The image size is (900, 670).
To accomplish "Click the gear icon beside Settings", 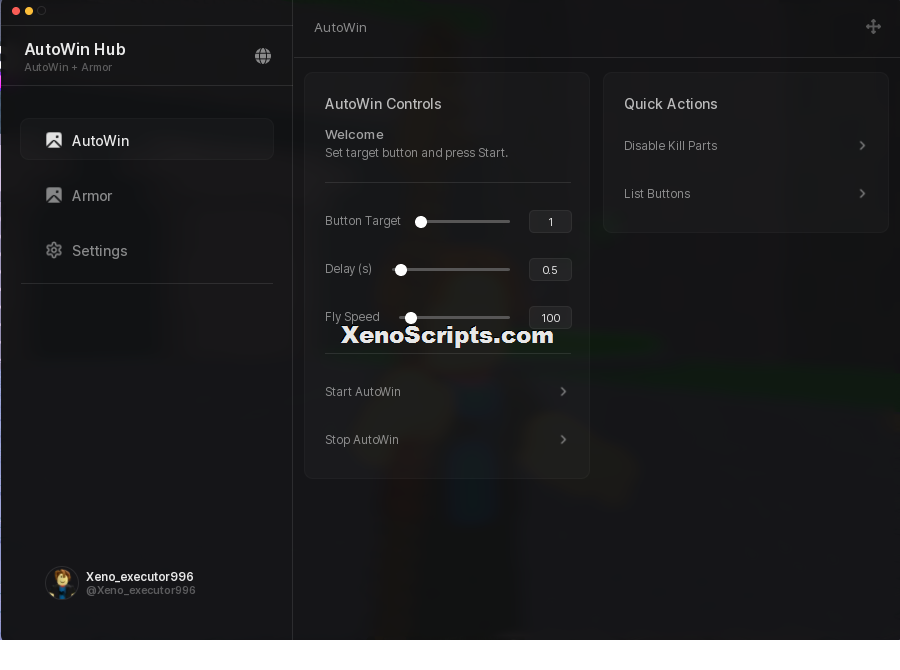I will coord(54,250).
